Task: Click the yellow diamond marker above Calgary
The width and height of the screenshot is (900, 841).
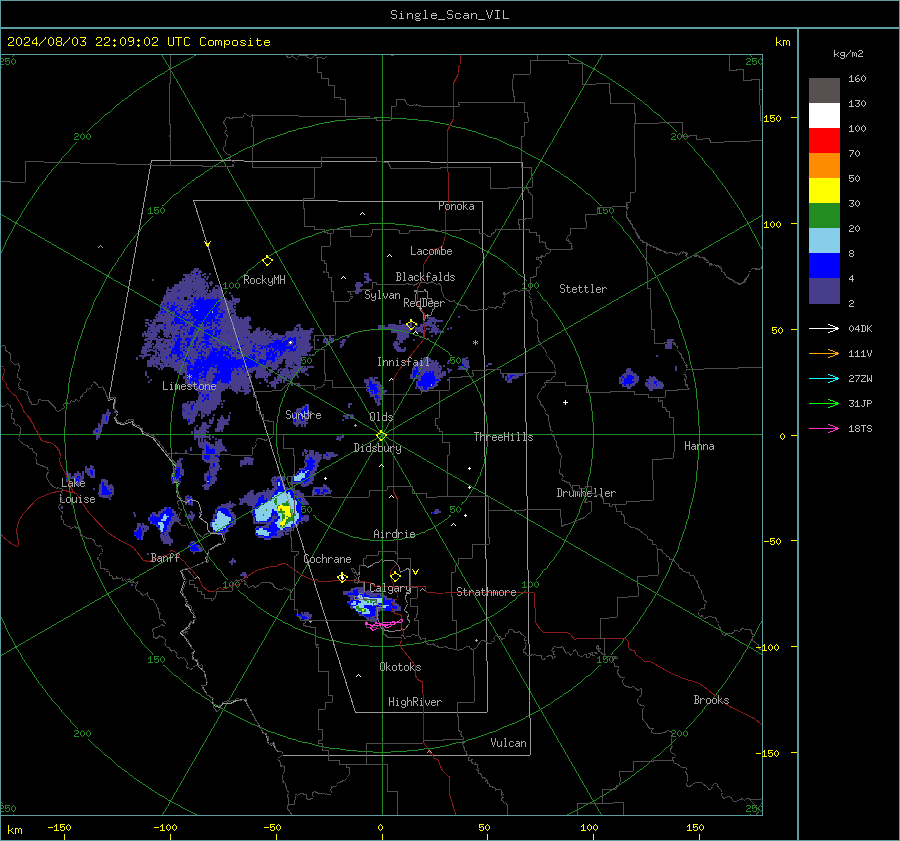Action: pos(395,576)
